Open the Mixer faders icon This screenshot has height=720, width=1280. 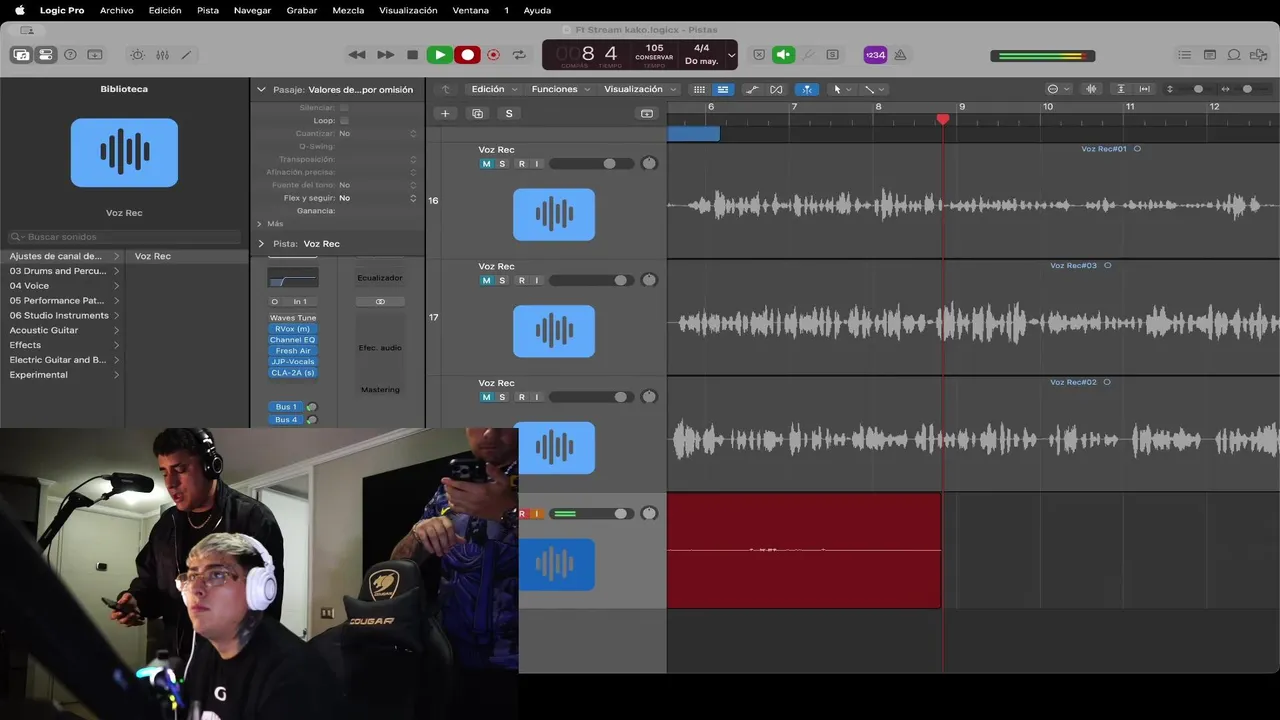click(x=162, y=55)
